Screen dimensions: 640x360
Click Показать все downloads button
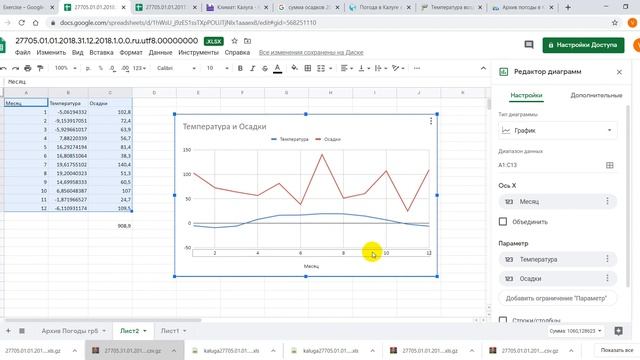point(616,350)
